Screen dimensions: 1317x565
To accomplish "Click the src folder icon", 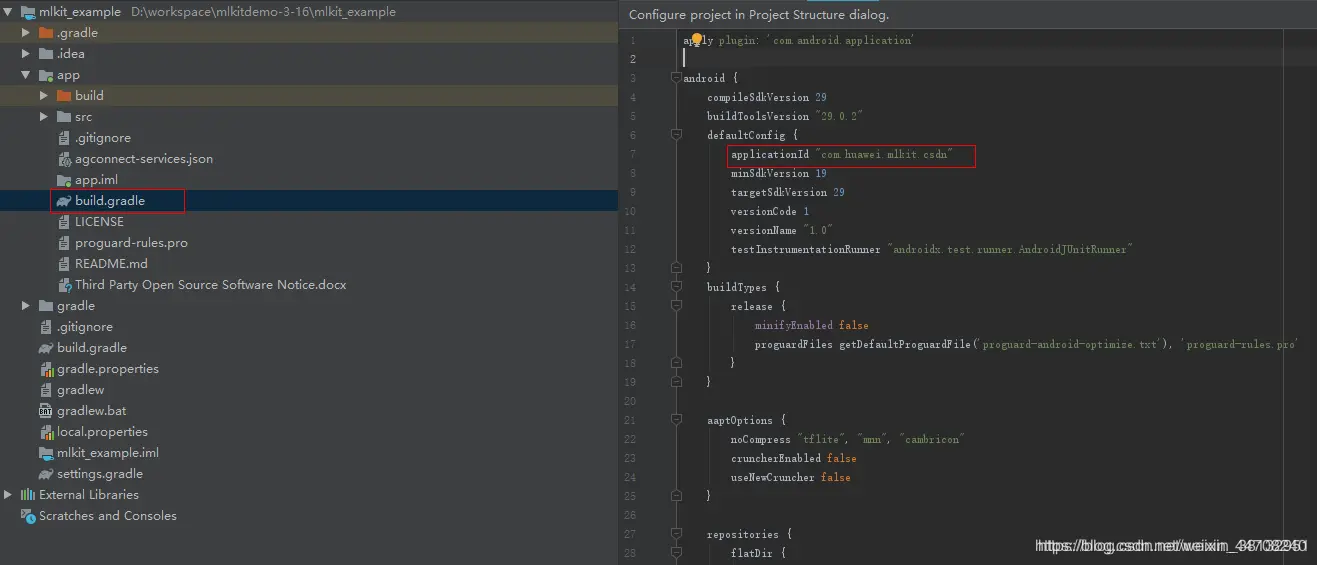I will [x=64, y=117].
